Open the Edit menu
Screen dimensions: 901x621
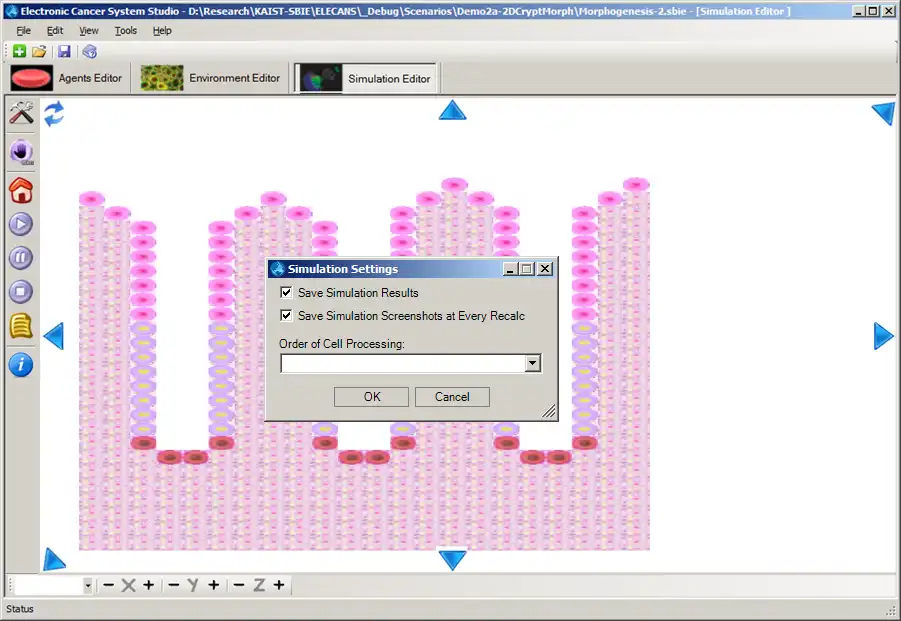[55, 30]
